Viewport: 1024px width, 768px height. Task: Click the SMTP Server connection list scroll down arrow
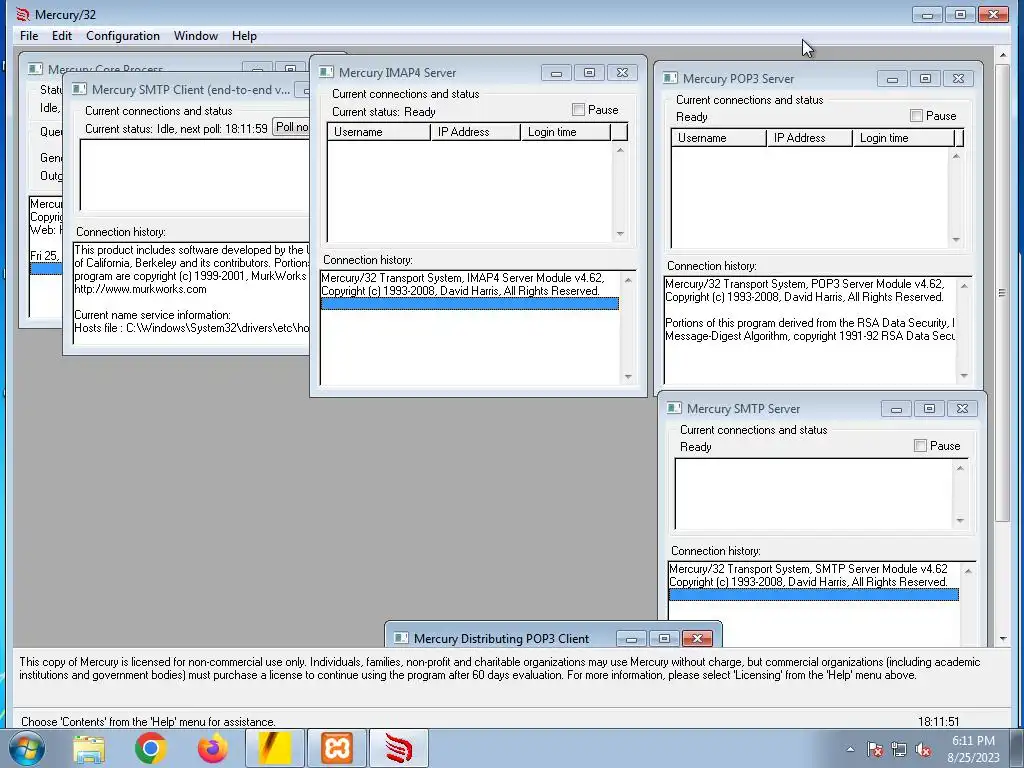pos(960,520)
